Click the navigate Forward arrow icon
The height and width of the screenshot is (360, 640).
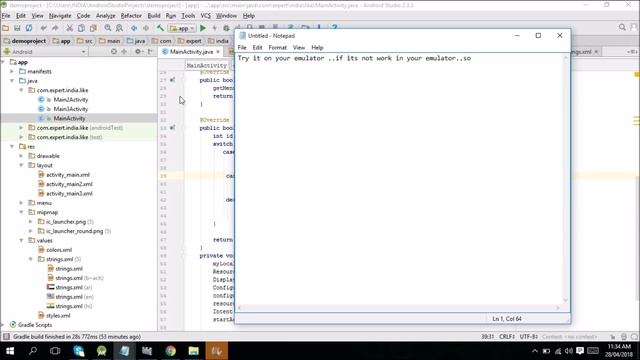tap(146, 28)
